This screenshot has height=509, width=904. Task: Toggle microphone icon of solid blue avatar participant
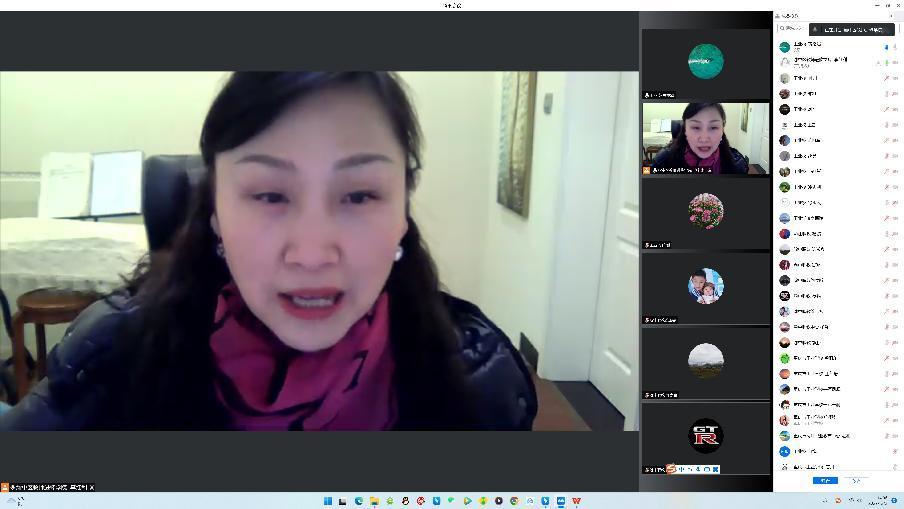coord(895,451)
